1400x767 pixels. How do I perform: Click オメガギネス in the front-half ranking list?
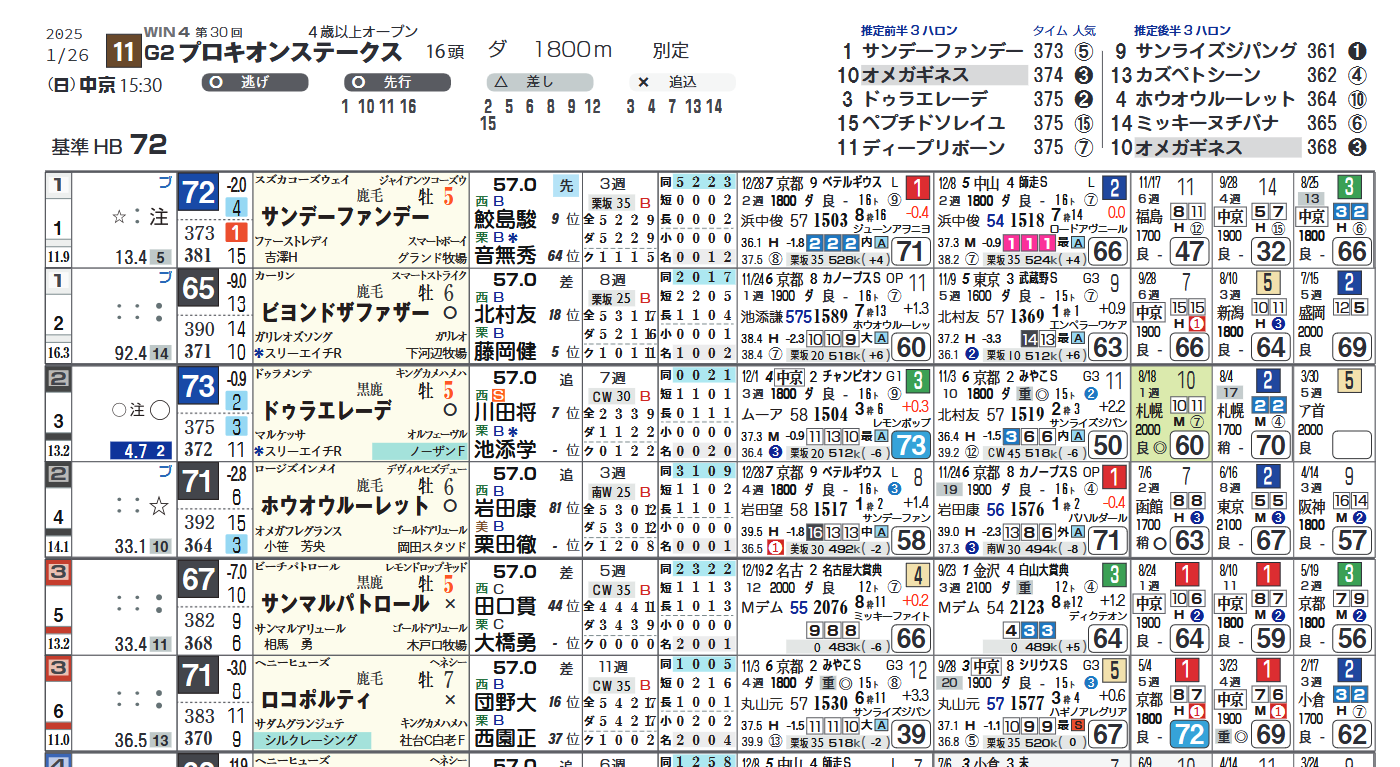[916, 75]
